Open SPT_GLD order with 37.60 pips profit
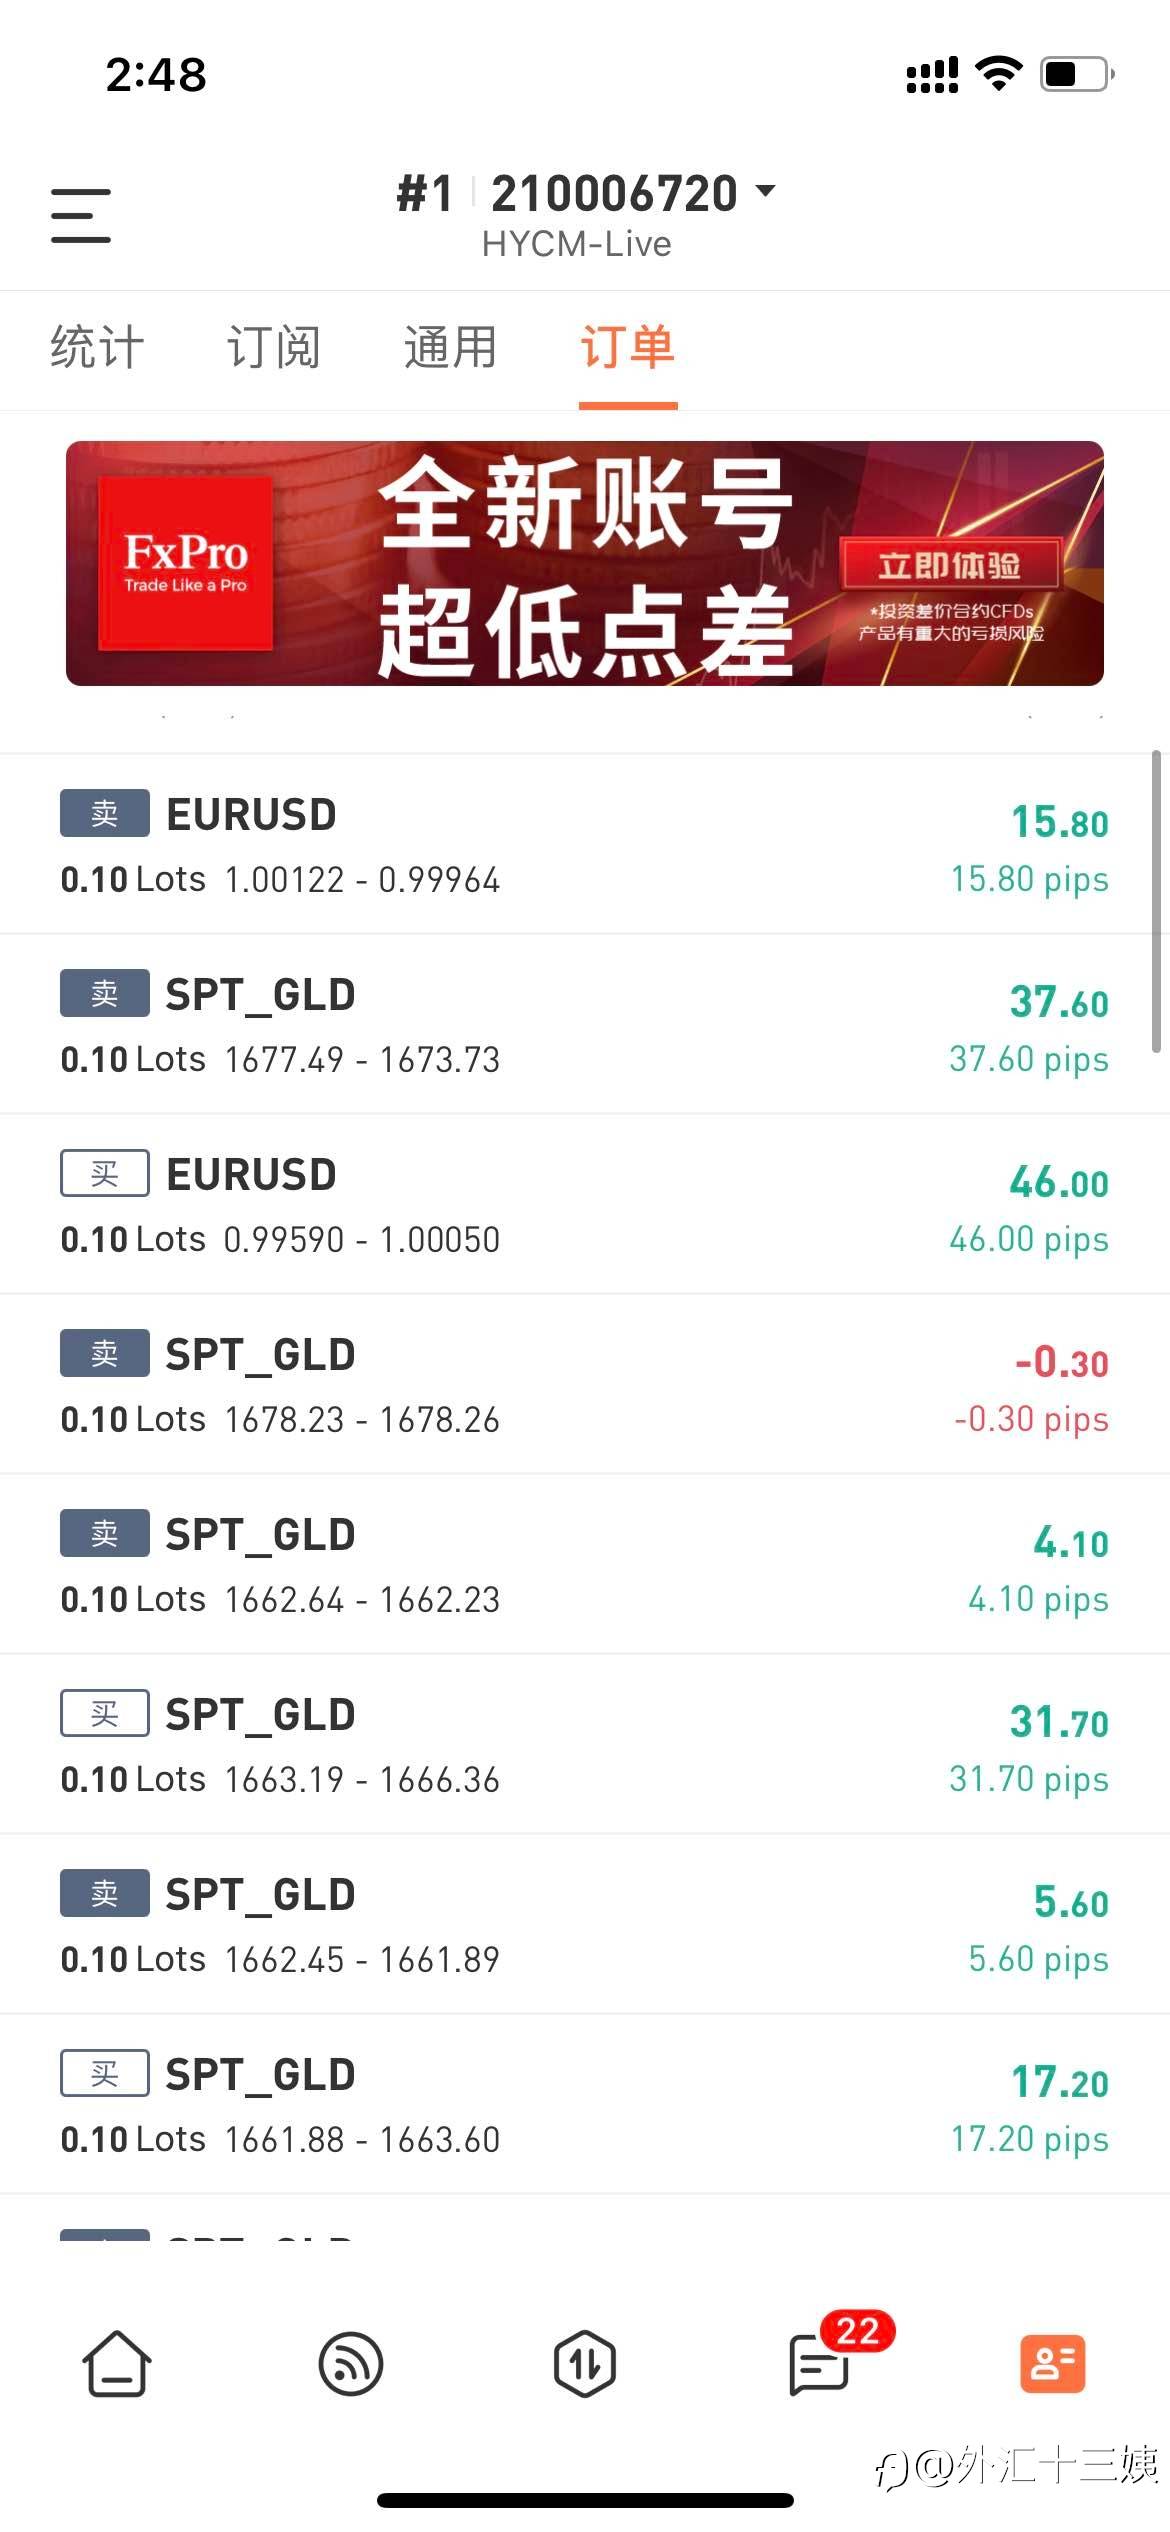 [584, 1024]
